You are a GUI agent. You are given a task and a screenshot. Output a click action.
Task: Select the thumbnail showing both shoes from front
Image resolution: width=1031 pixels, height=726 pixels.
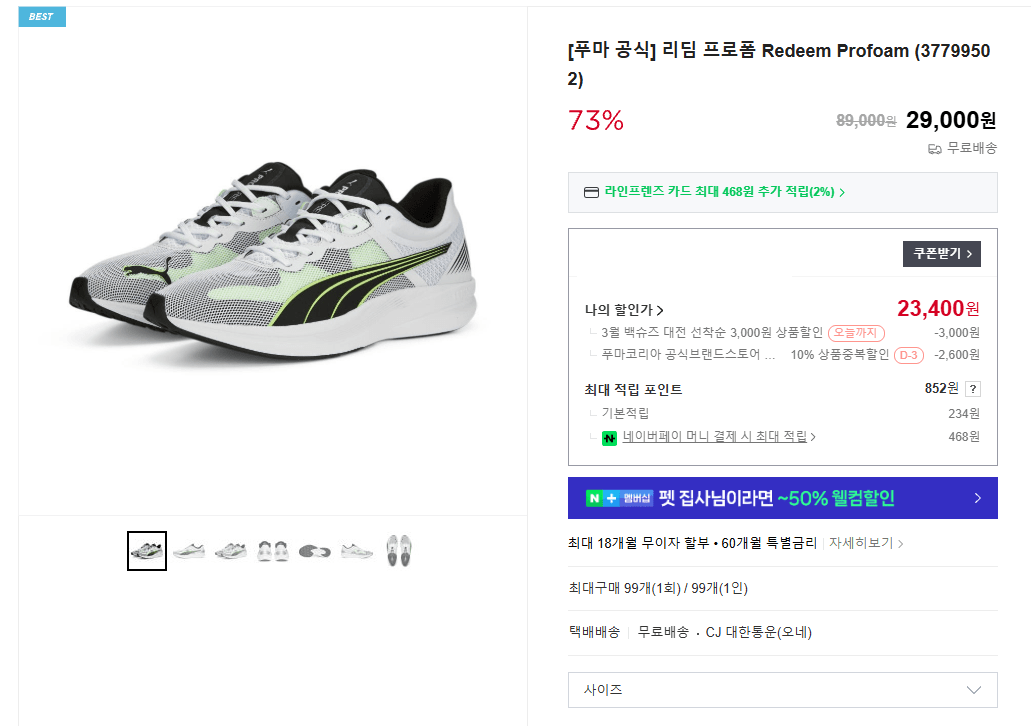coord(272,550)
